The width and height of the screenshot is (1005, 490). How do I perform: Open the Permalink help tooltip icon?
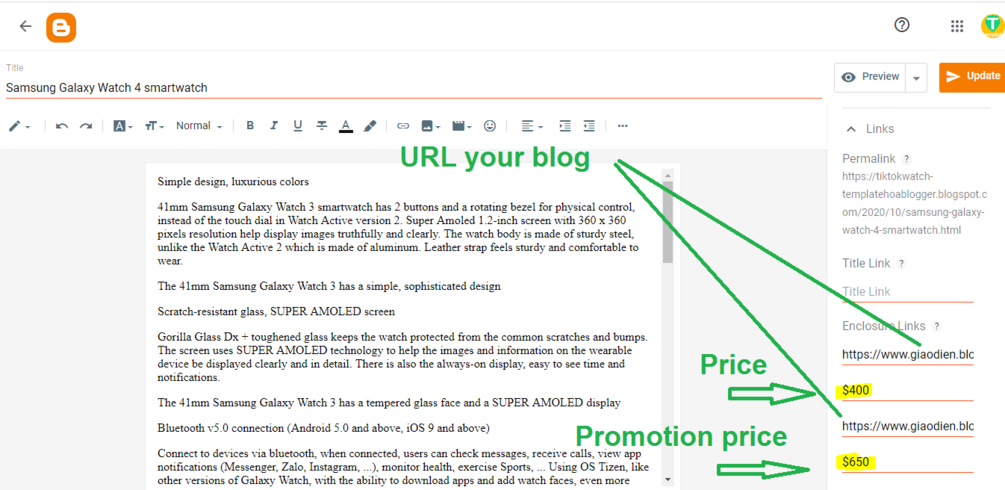coord(906,158)
